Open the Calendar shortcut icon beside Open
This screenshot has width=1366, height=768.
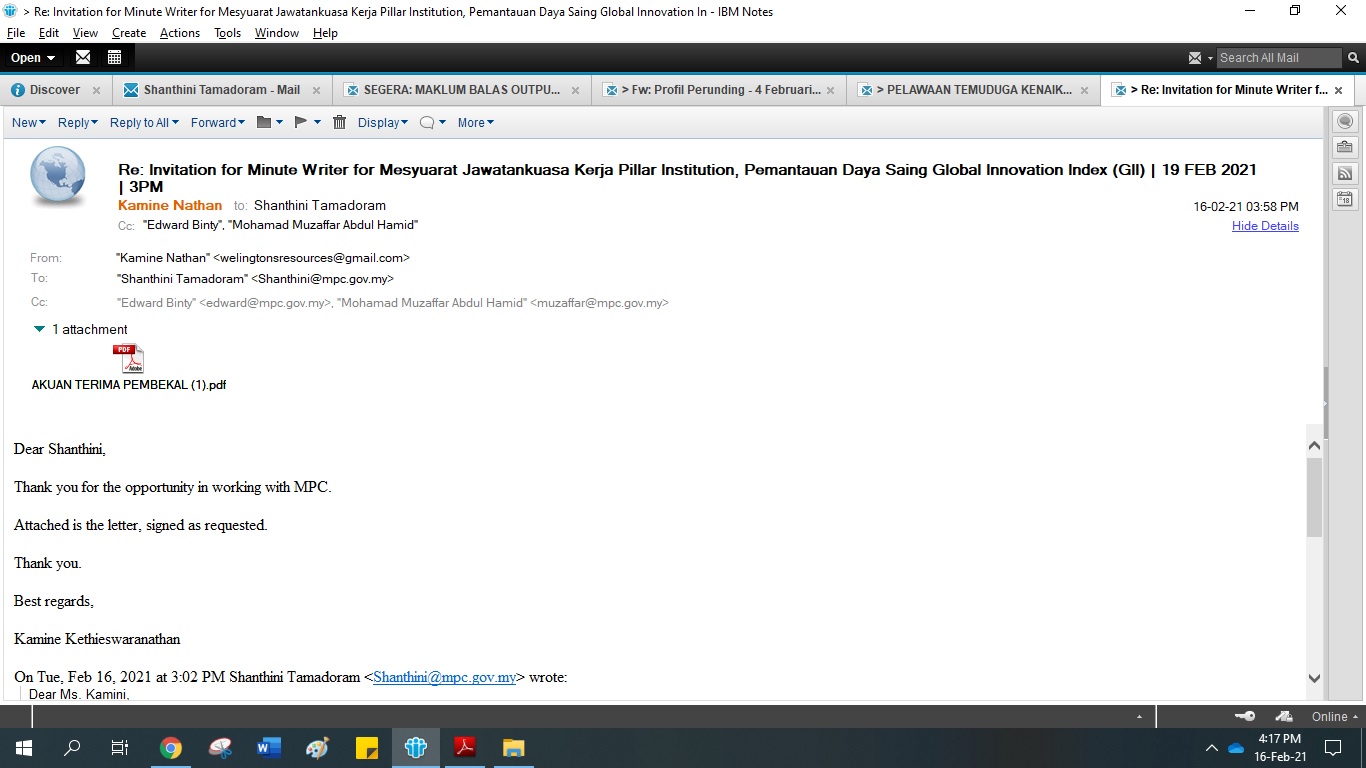[x=114, y=57]
